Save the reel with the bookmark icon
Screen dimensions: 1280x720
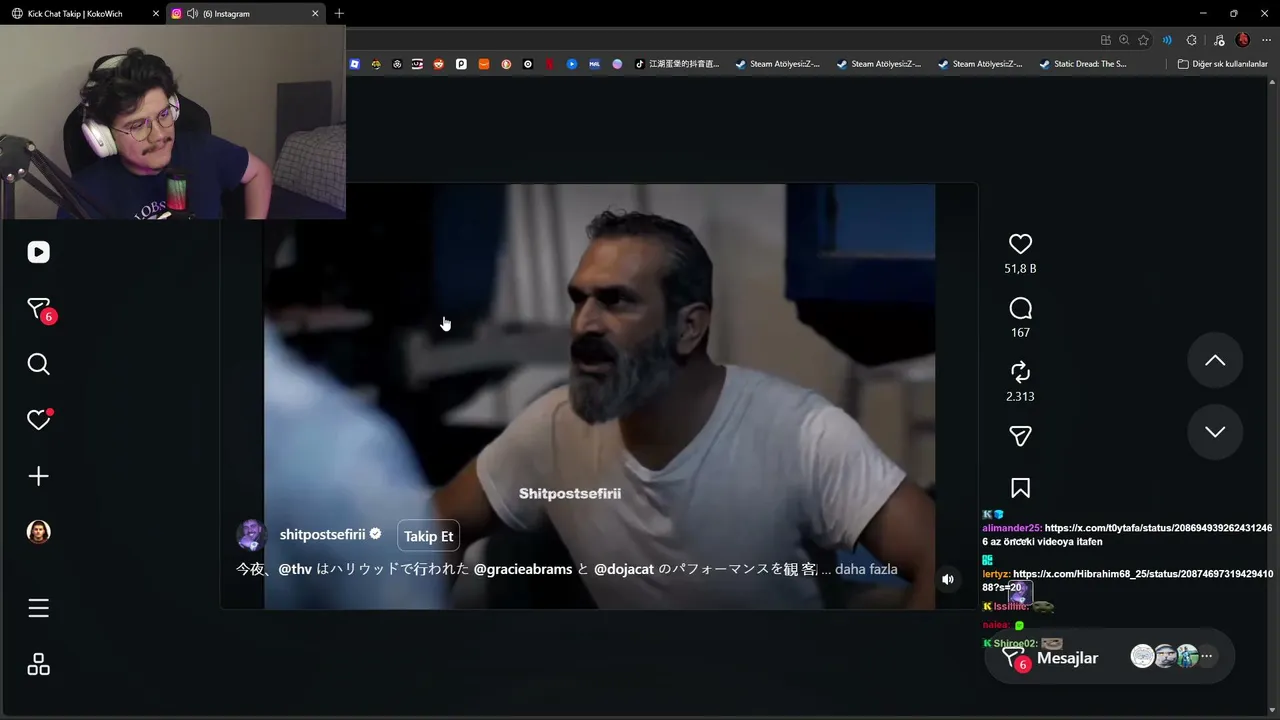coord(1020,488)
